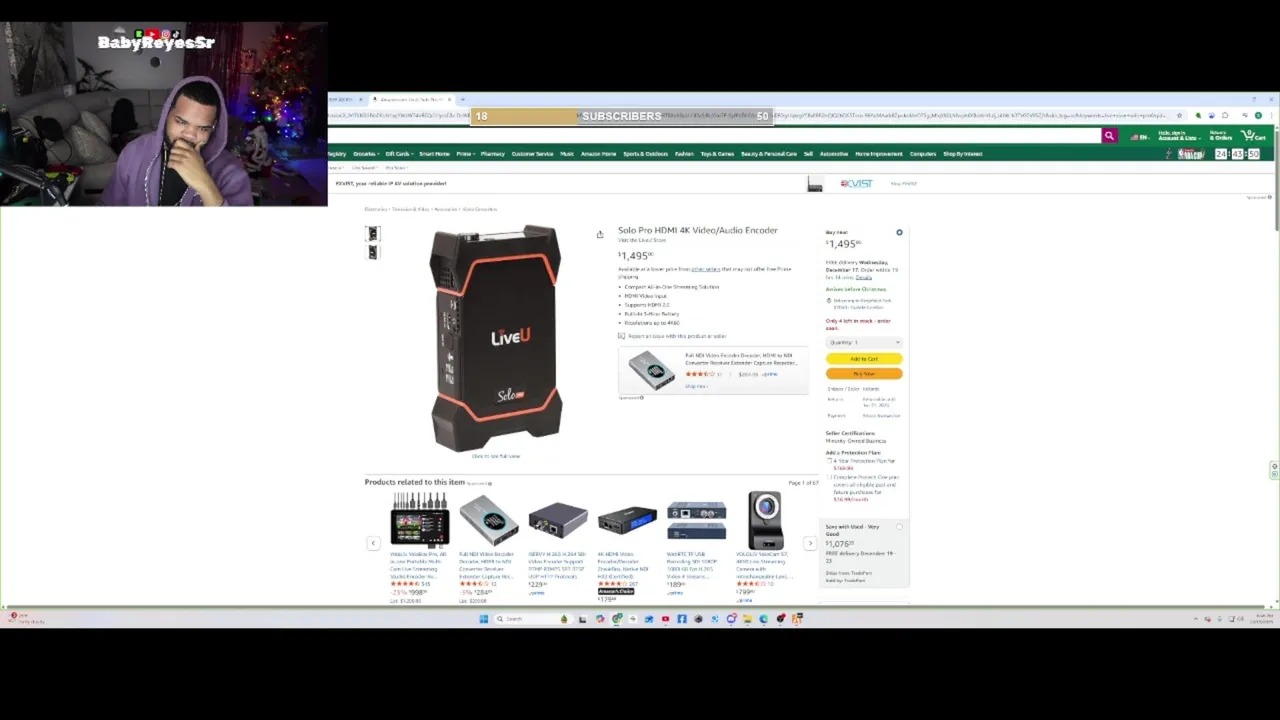Click the main LiveU Solo product image
This screenshot has width=1280, height=720.
(x=496, y=338)
